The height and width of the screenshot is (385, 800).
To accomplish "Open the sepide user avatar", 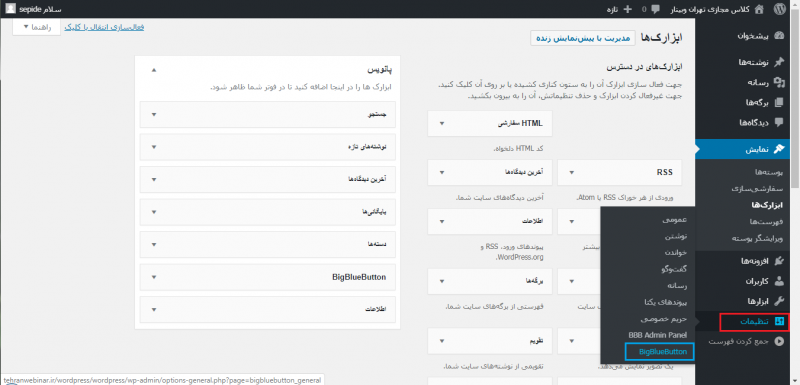I will point(11,9).
